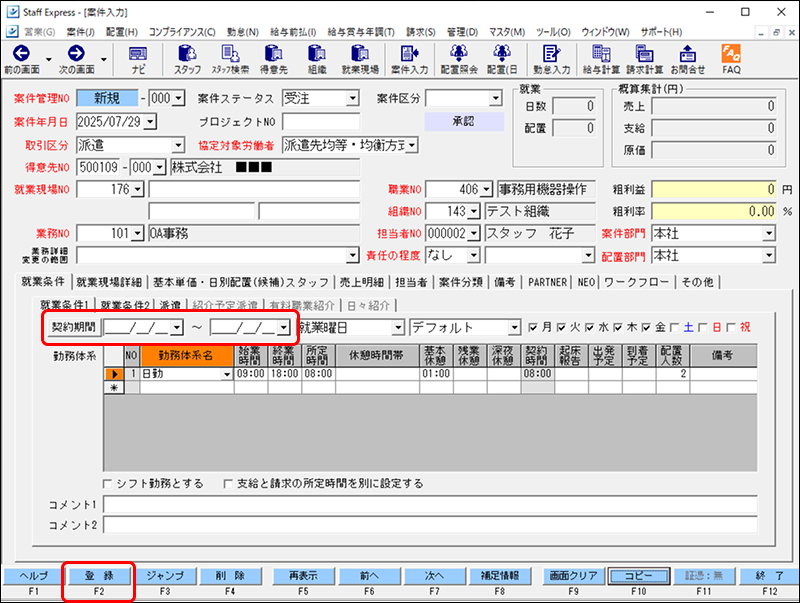Enable the 日 weekday checkbox
Viewport: 800px width, 603px height.
coord(703,328)
